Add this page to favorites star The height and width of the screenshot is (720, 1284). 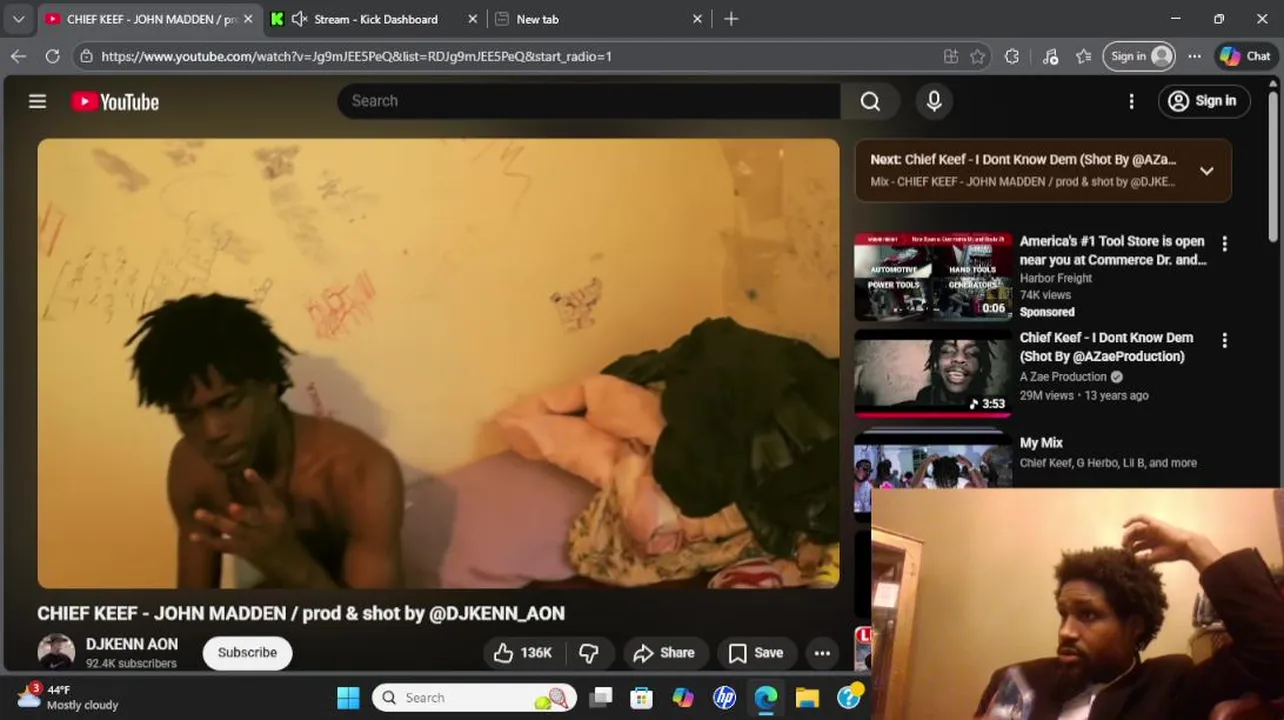click(978, 56)
